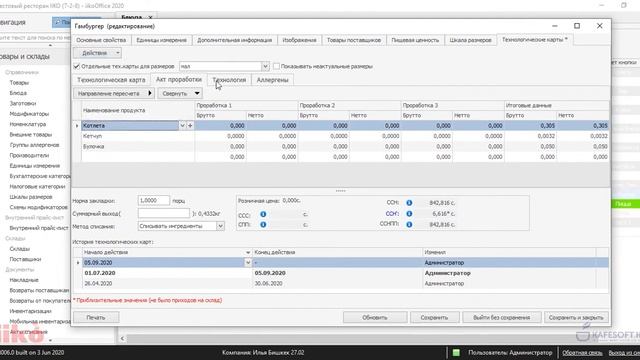Click the info icon next to ССН
The height and width of the screenshot is (360, 640).
click(x=409, y=203)
